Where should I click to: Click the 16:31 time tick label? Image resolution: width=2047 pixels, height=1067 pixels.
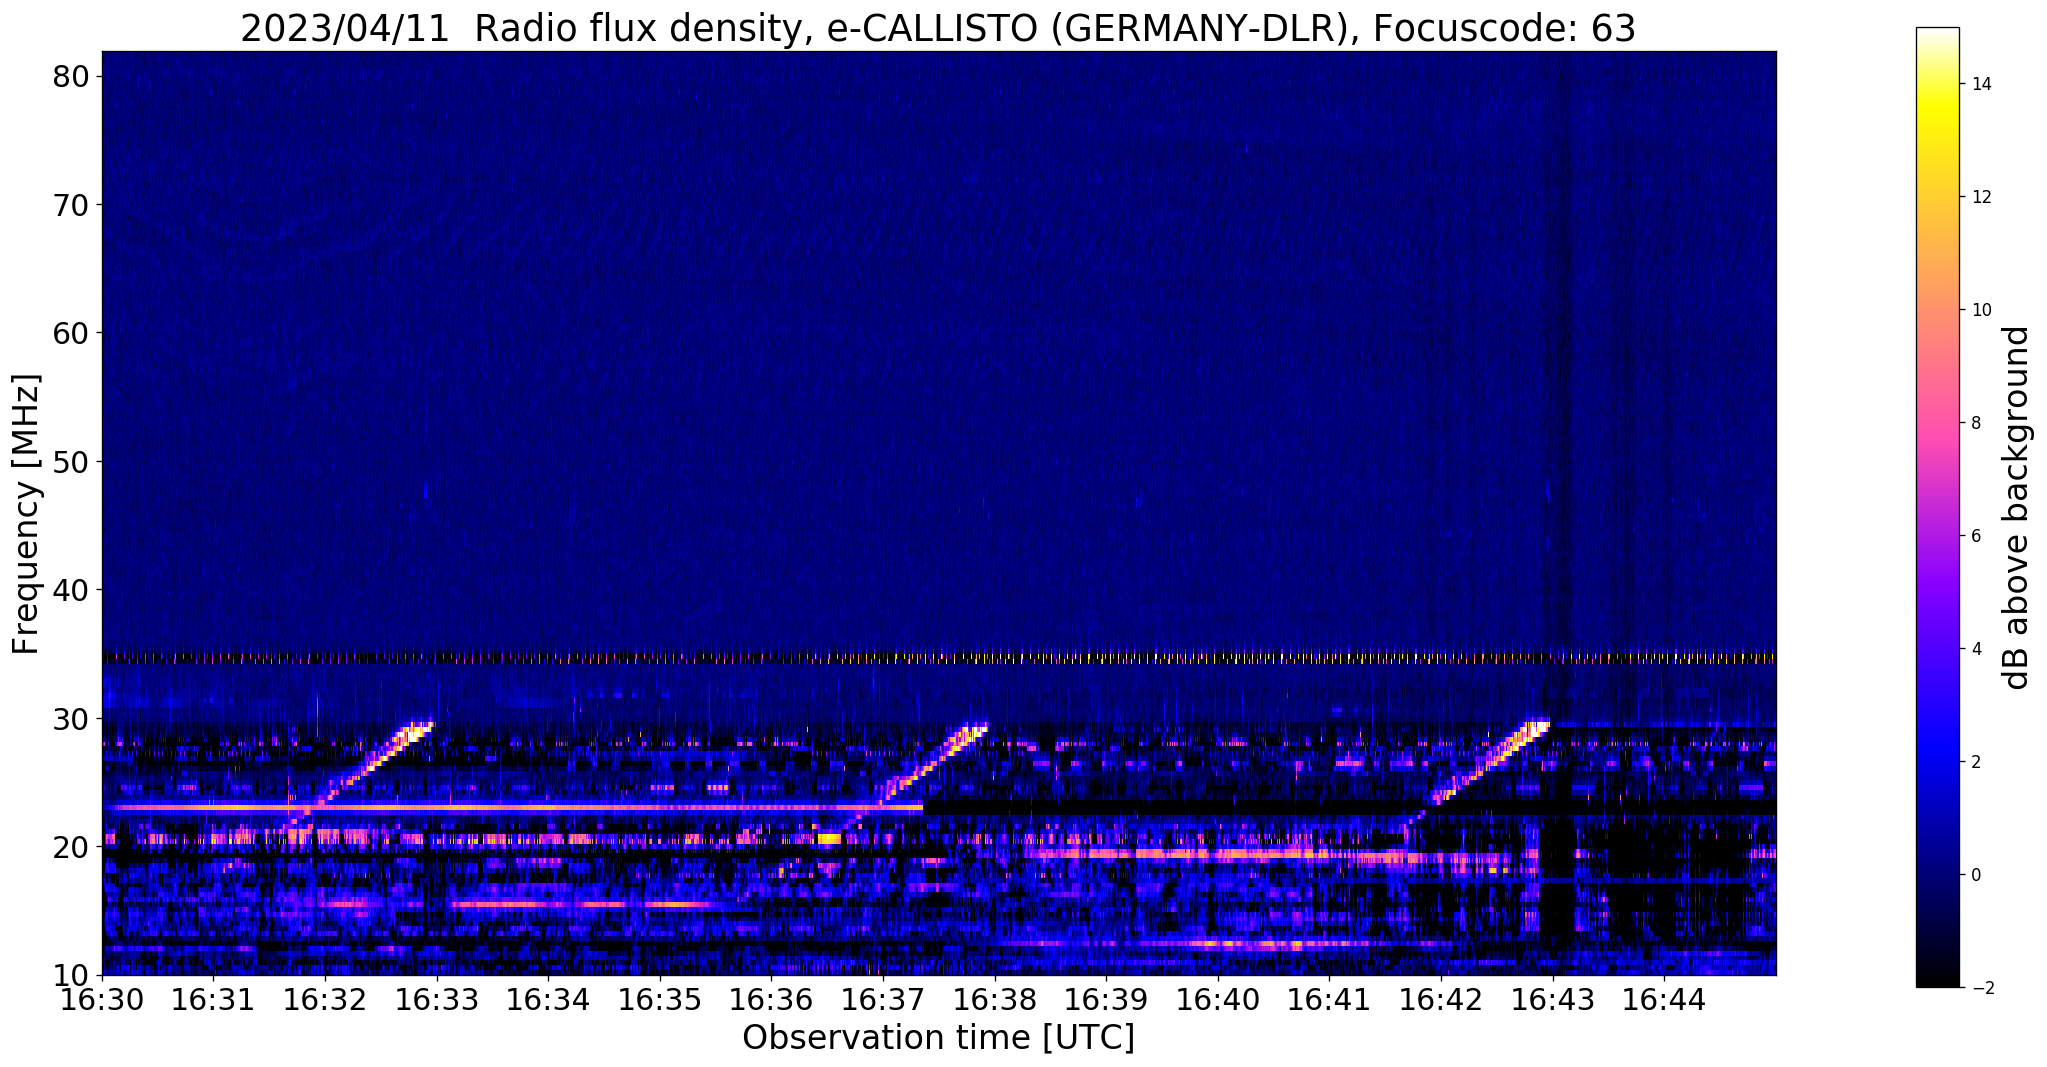point(213,999)
